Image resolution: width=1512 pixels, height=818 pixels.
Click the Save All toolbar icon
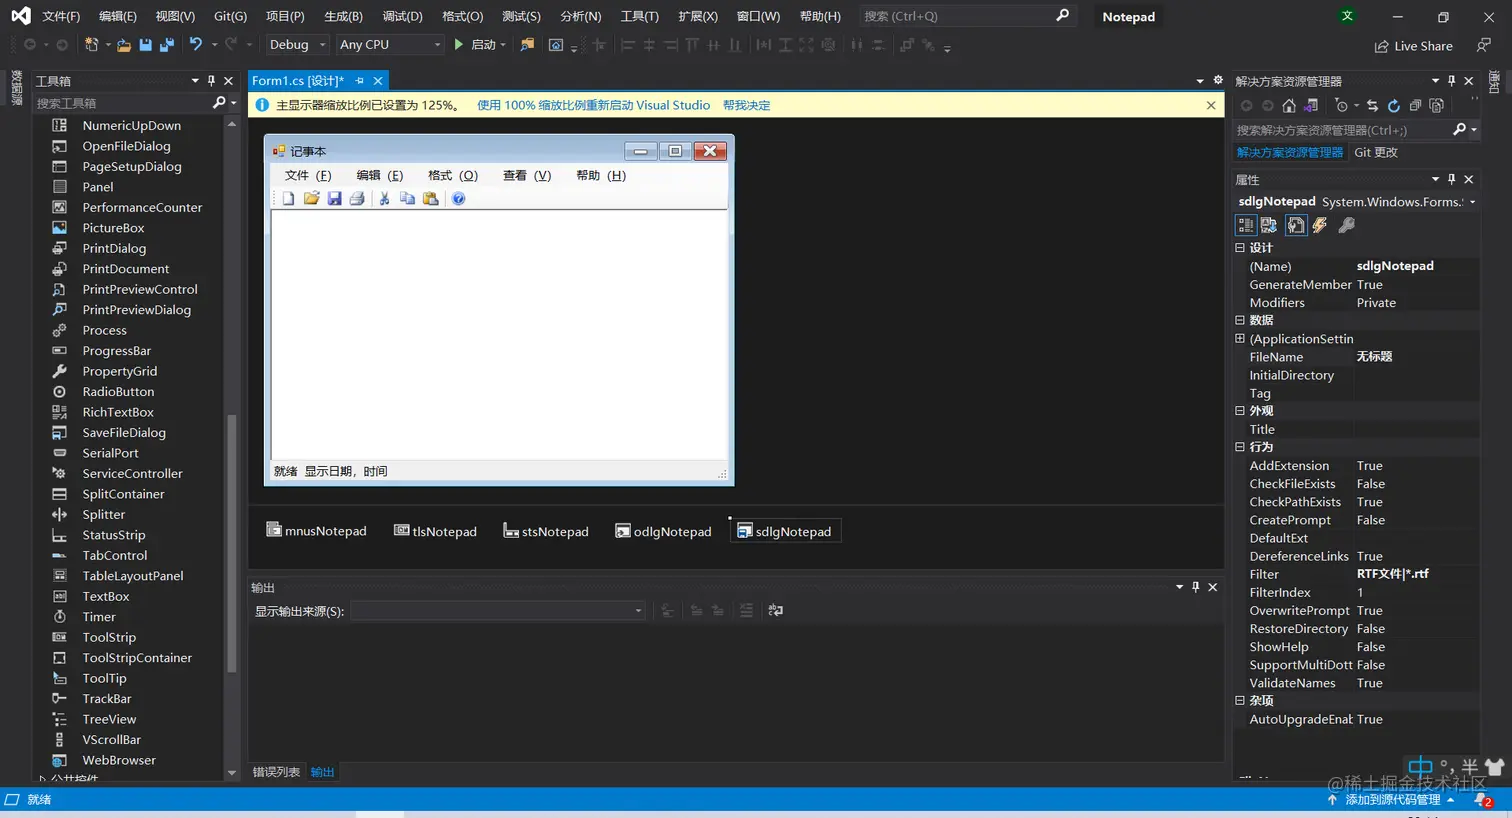pyautogui.click(x=167, y=45)
